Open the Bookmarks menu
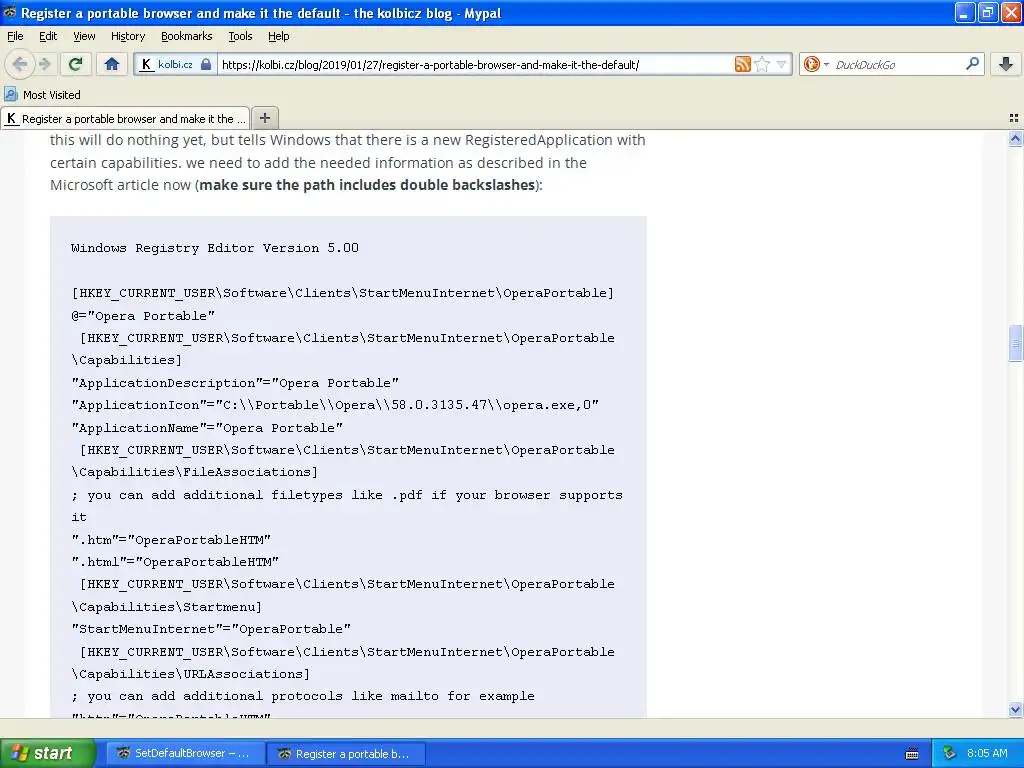The width and height of the screenshot is (1024, 768). [186, 36]
